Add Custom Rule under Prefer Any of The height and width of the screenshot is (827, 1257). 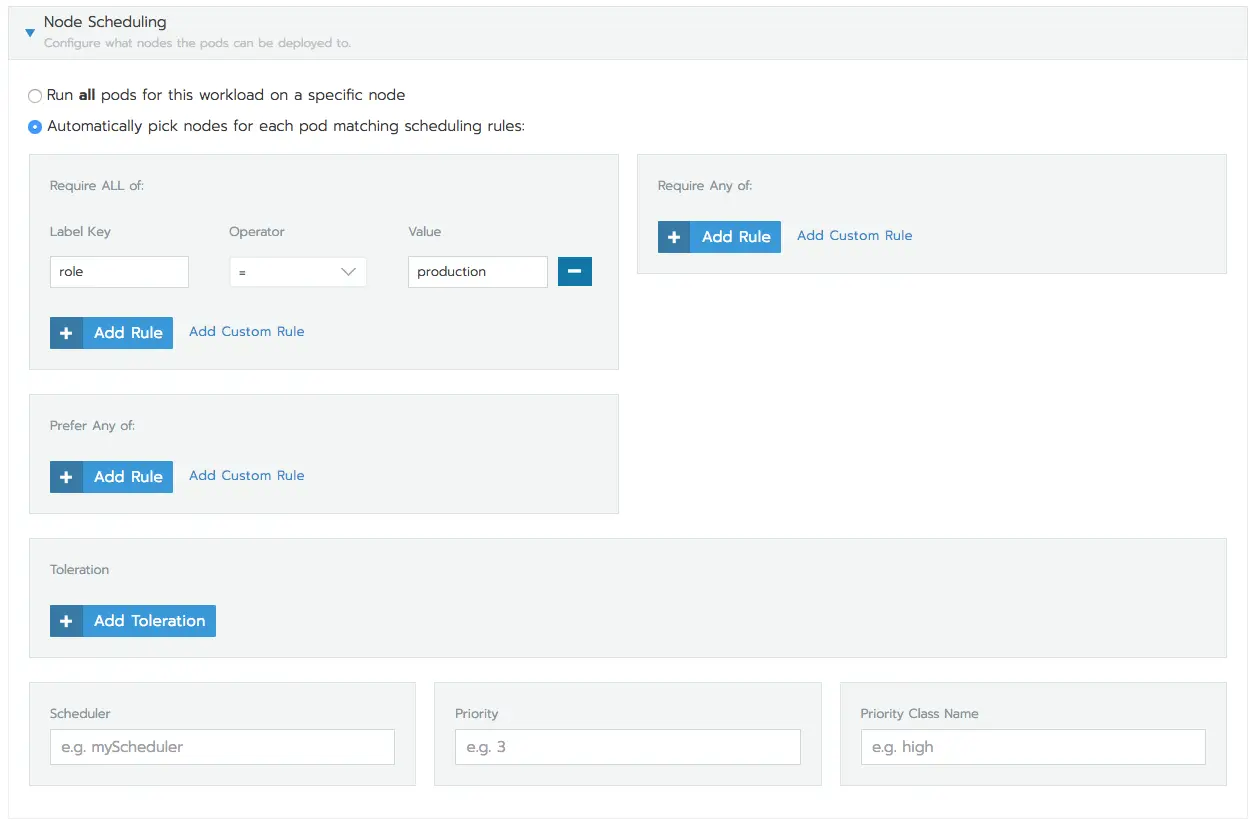coord(247,476)
